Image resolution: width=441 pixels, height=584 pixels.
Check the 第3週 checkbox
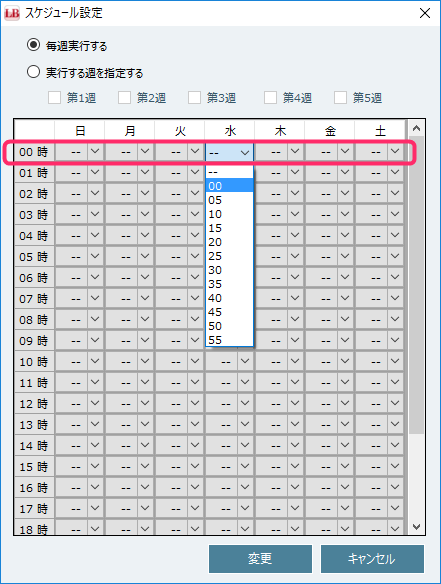(194, 98)
